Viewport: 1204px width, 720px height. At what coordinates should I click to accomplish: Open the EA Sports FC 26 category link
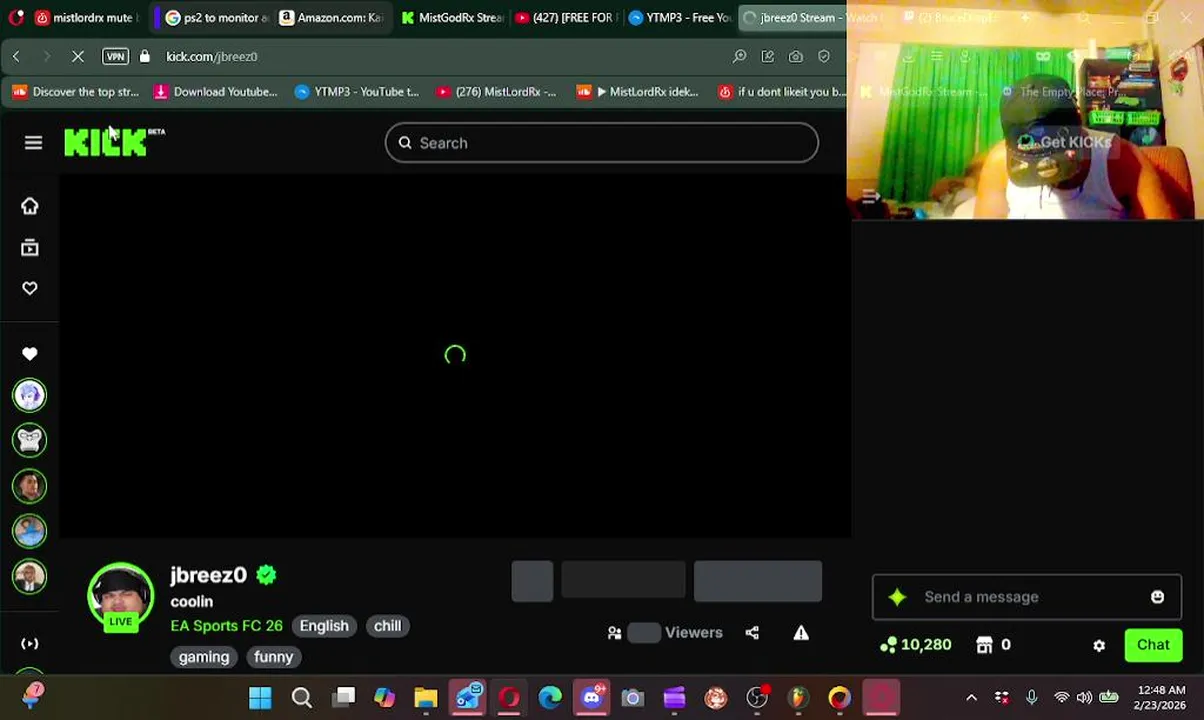point(227,626)
